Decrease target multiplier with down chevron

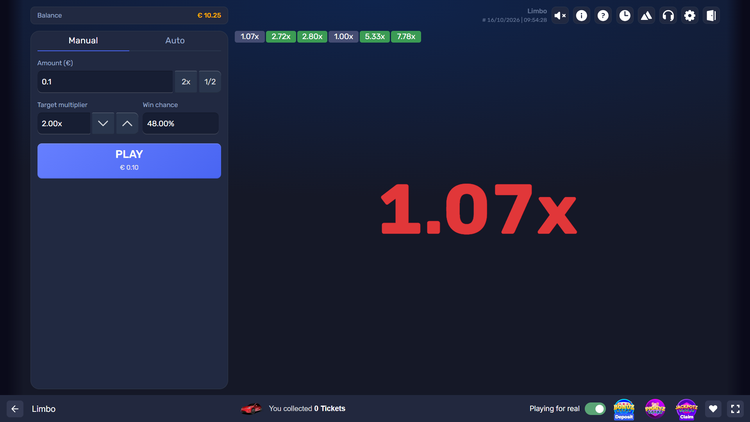click(x=103, y=123)
